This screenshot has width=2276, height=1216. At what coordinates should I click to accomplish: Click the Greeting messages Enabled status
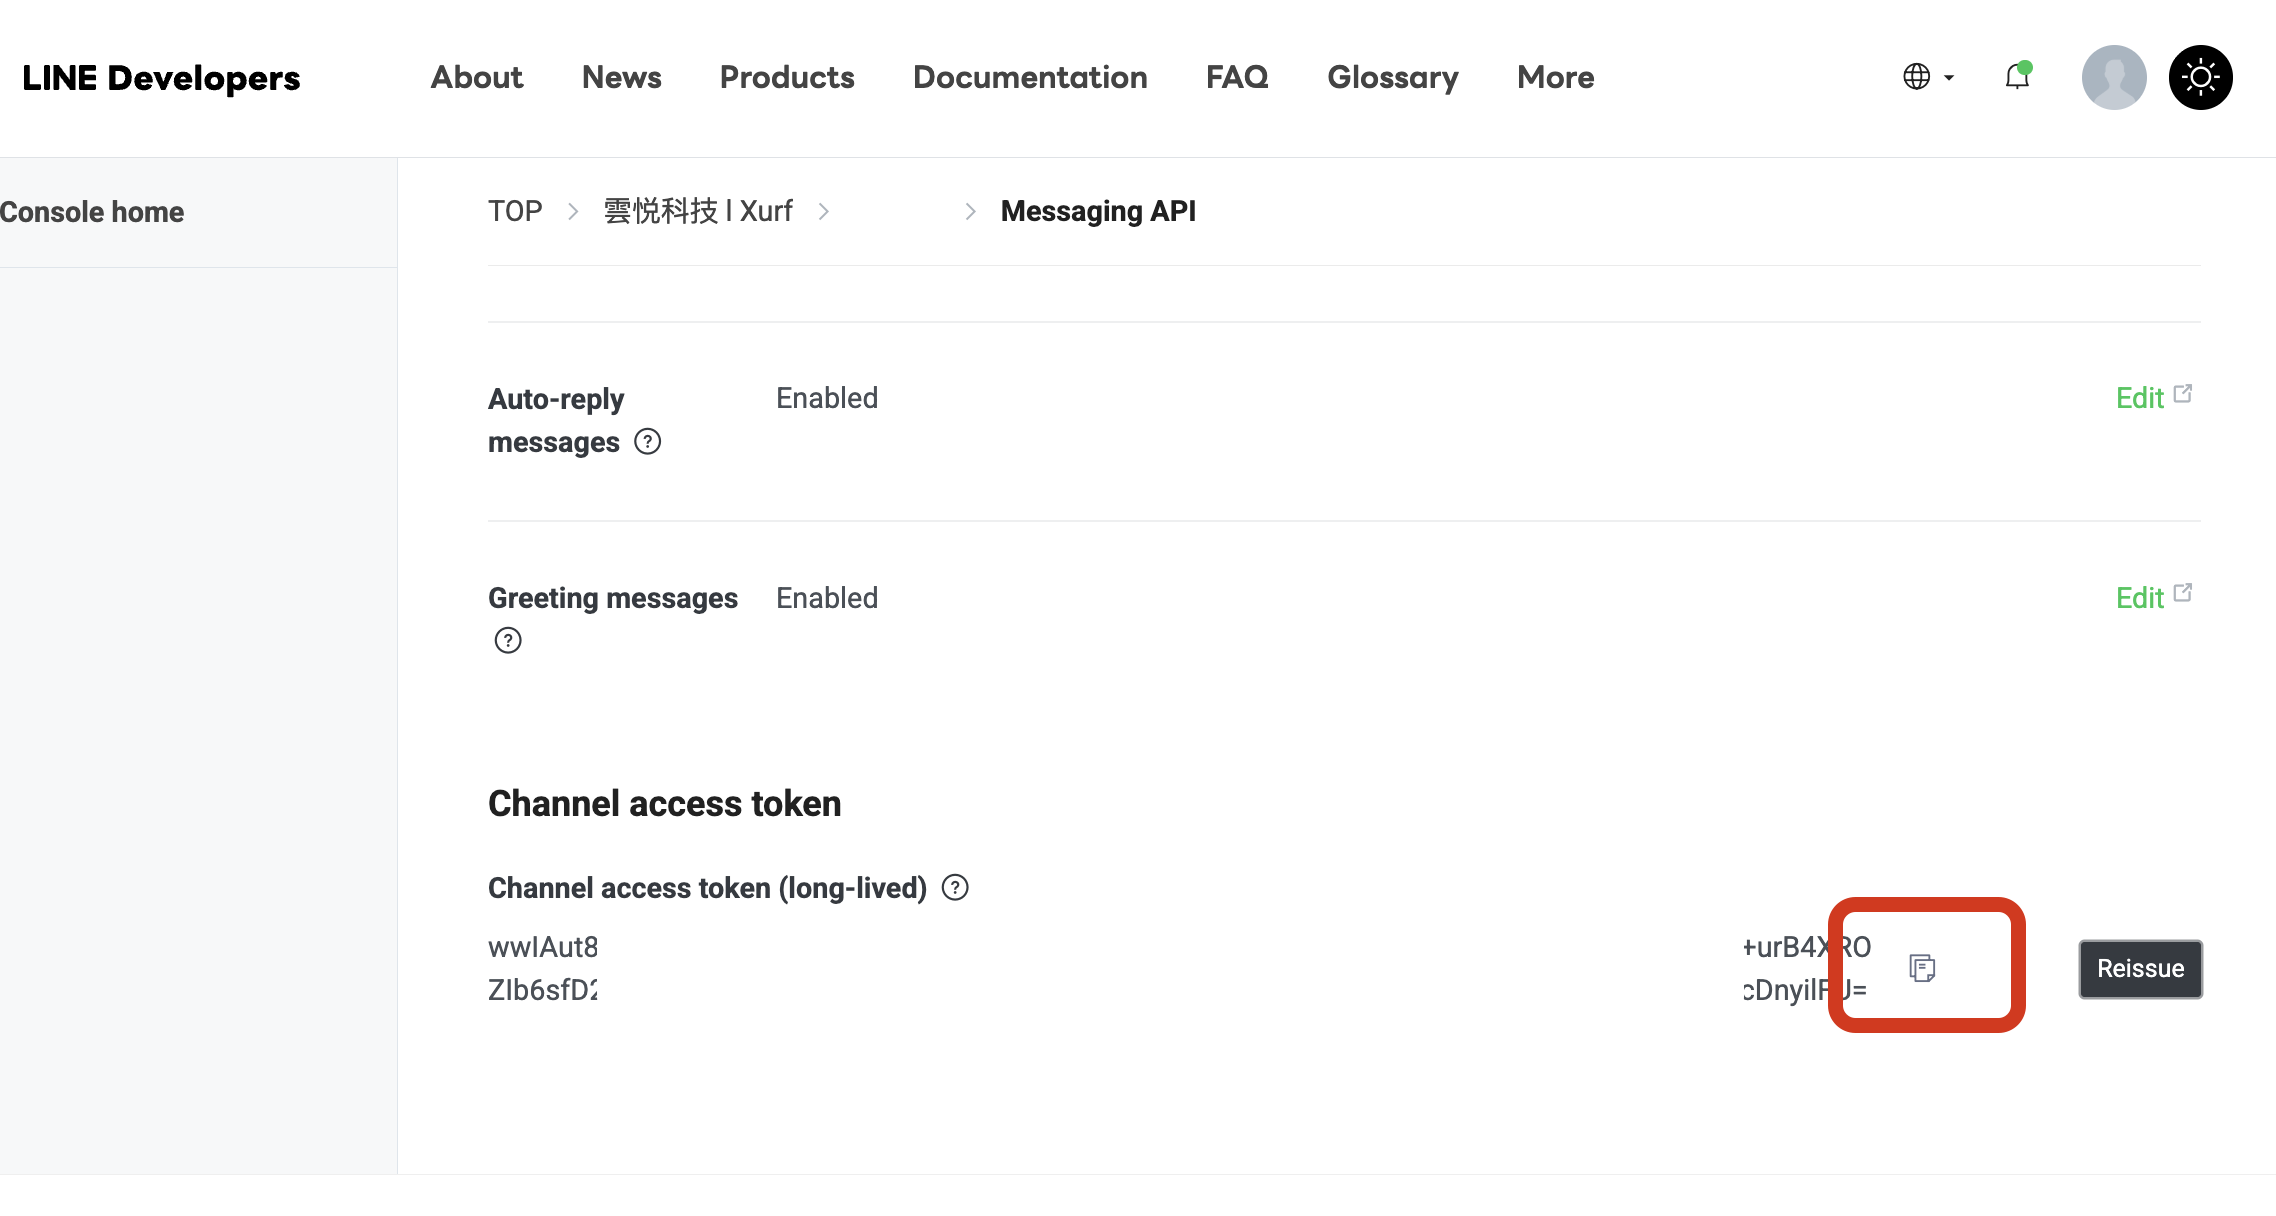(827, 598)
